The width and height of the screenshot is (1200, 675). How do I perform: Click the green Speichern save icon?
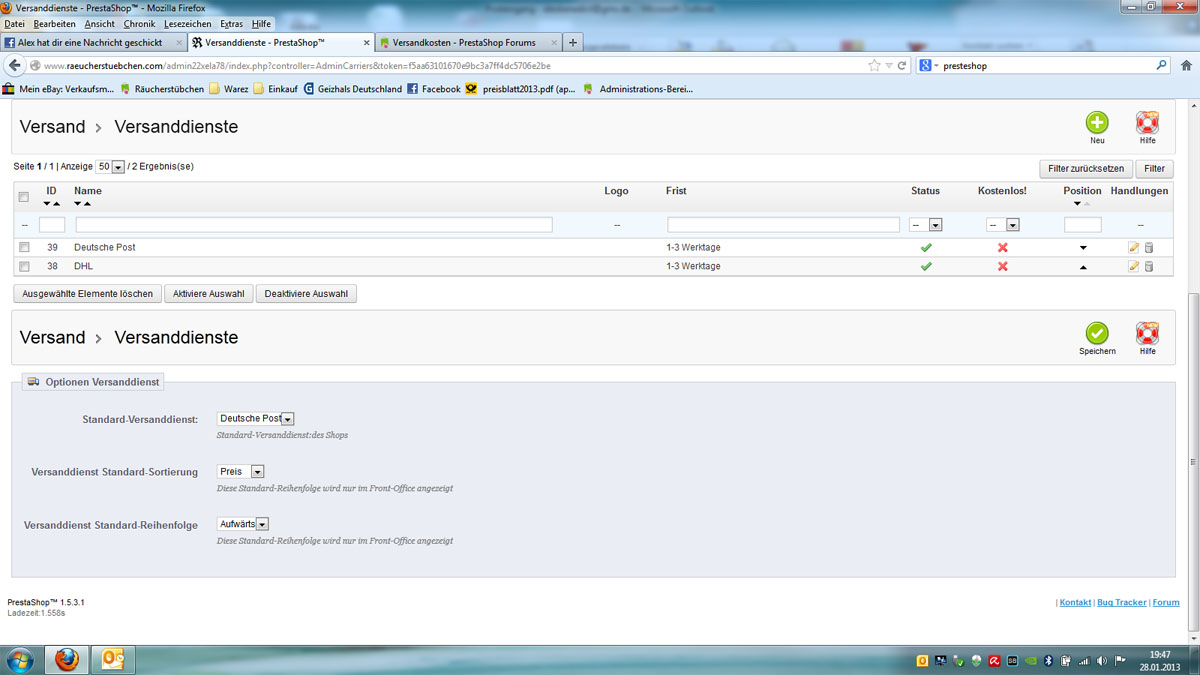pos(1097,333)
